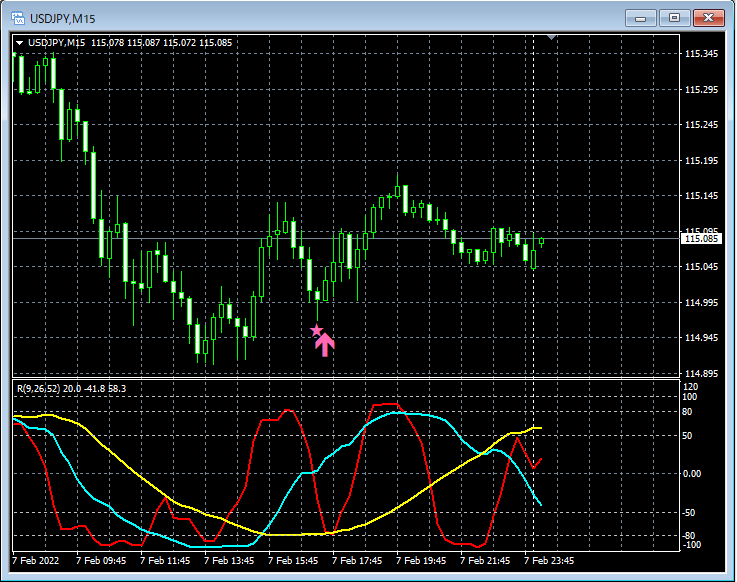This screenshot has width=737, height=582.
Task: Click the 114.895 price scale value
Action: click(702, 374)
